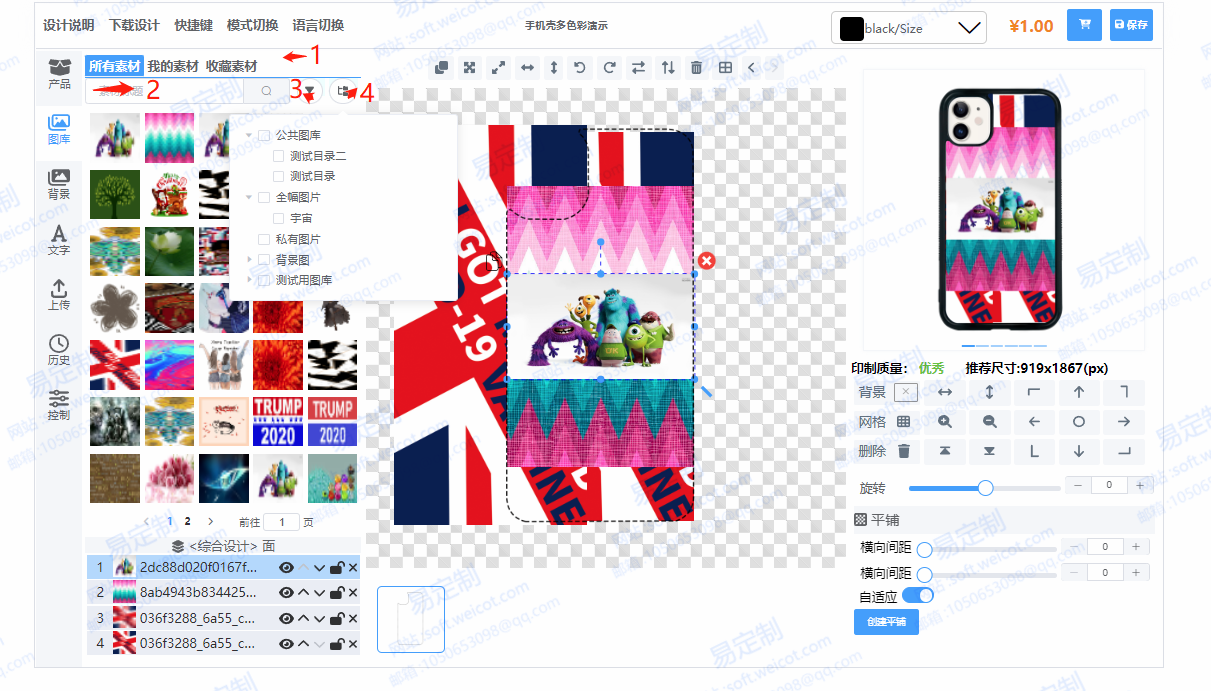
Task: Collapse canvas toolbar with the left chevron
Action: 752,68
